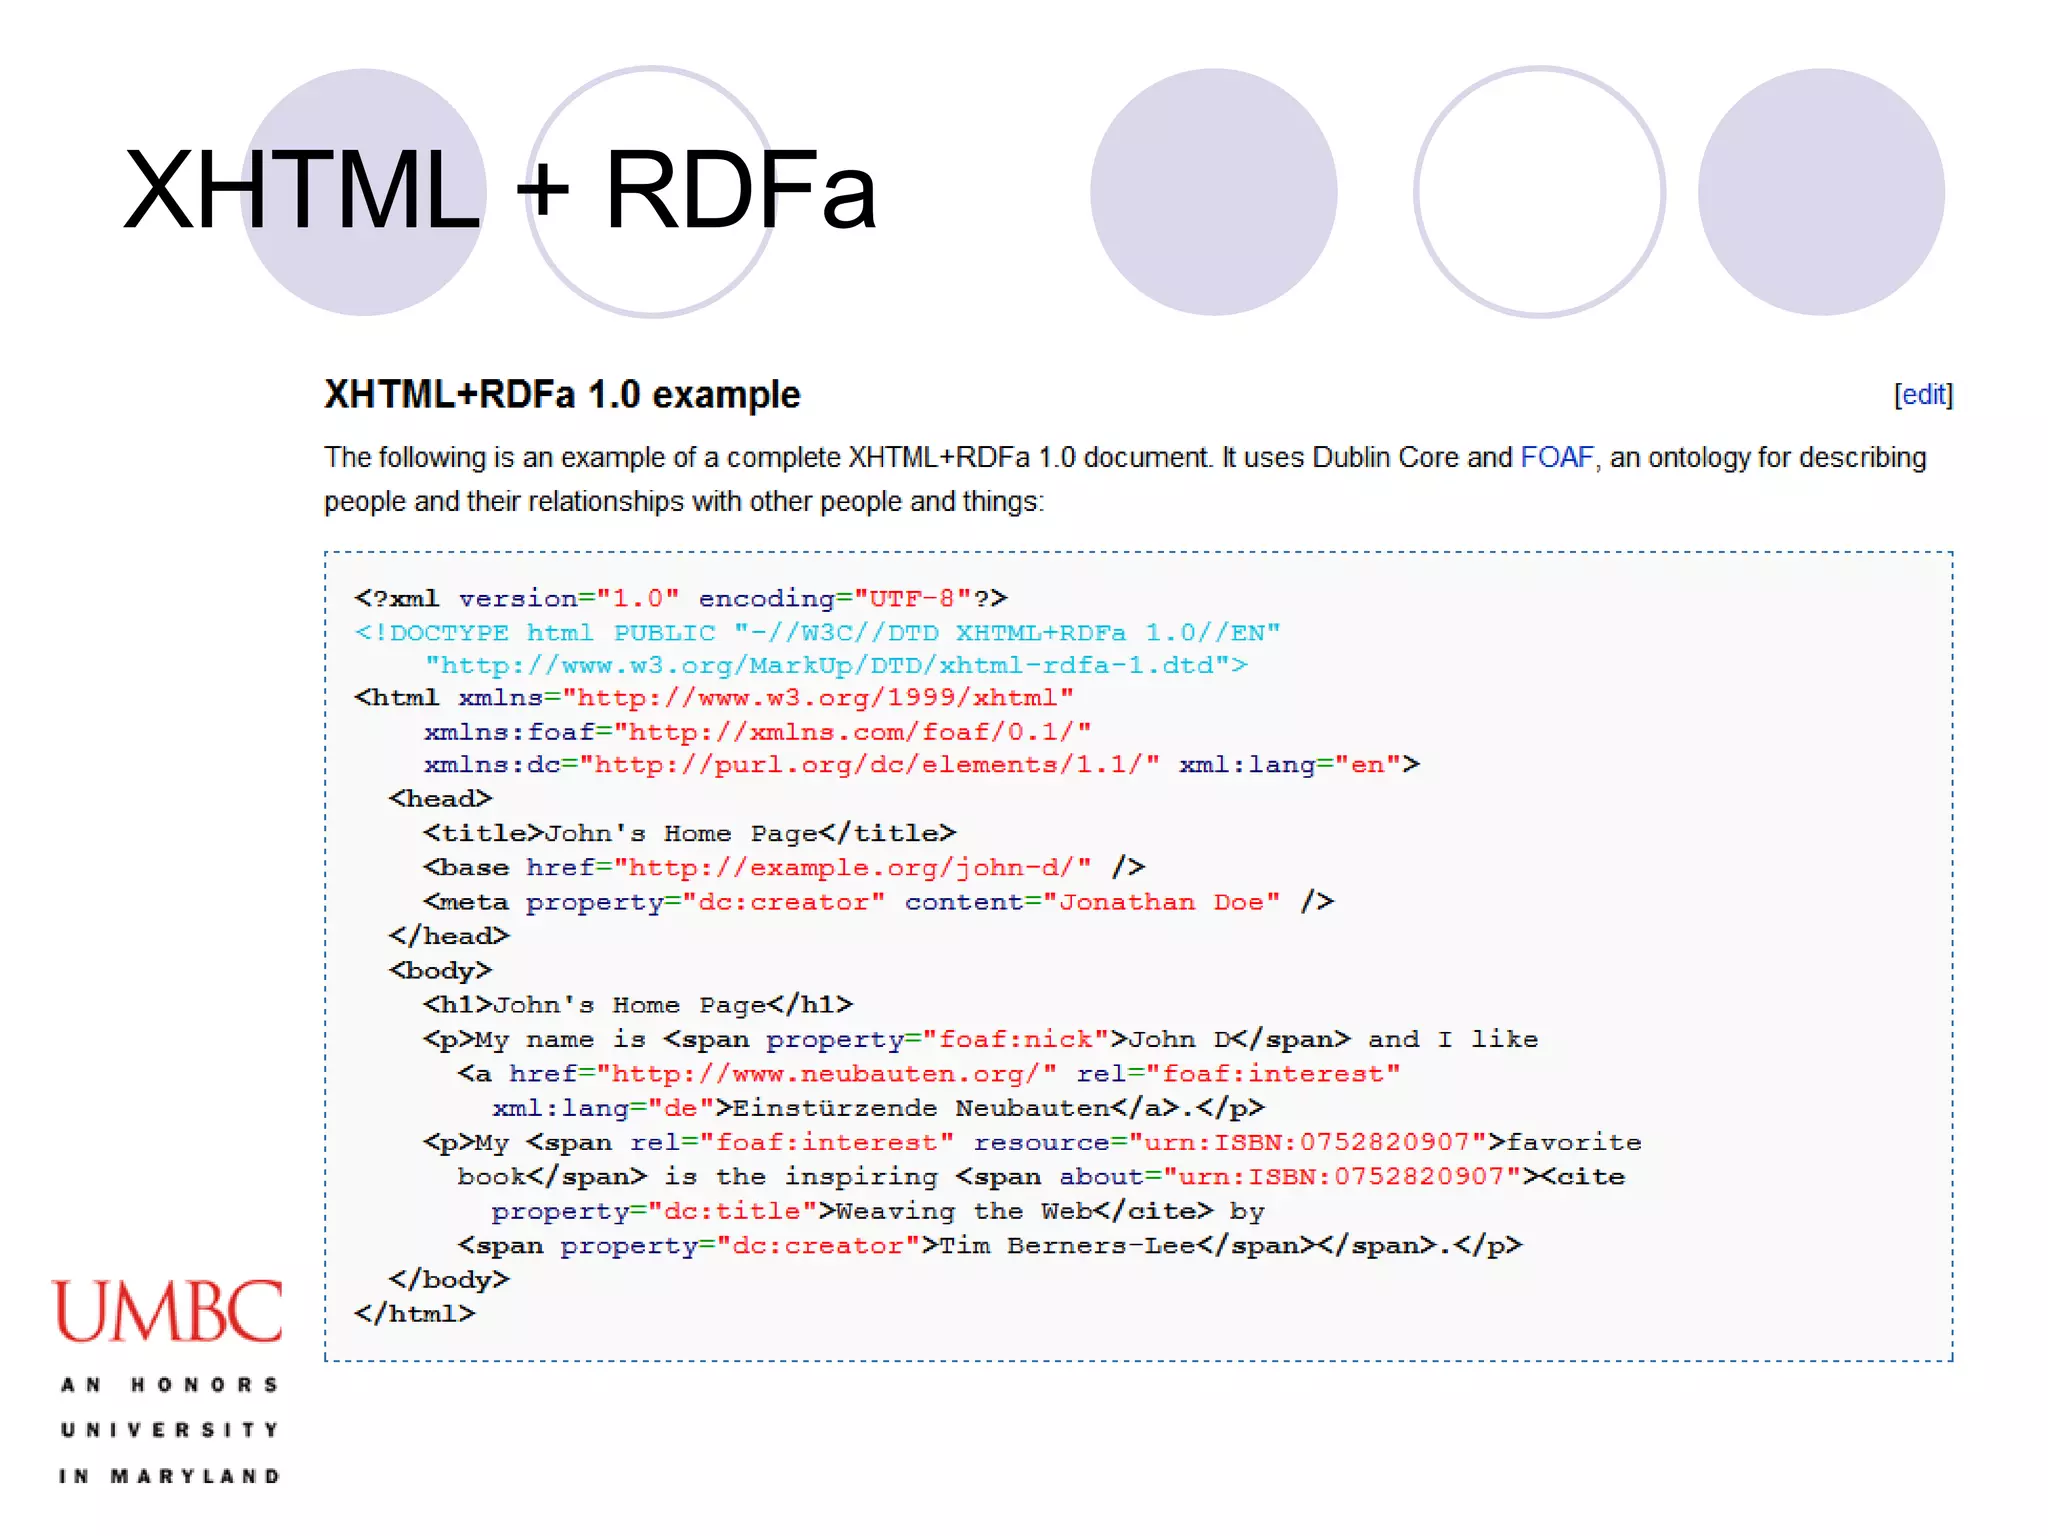Open the FOAF hyperlink in the paragraph
The width and height of the screenshot is (2048, 1536).
coord(1556,458)
